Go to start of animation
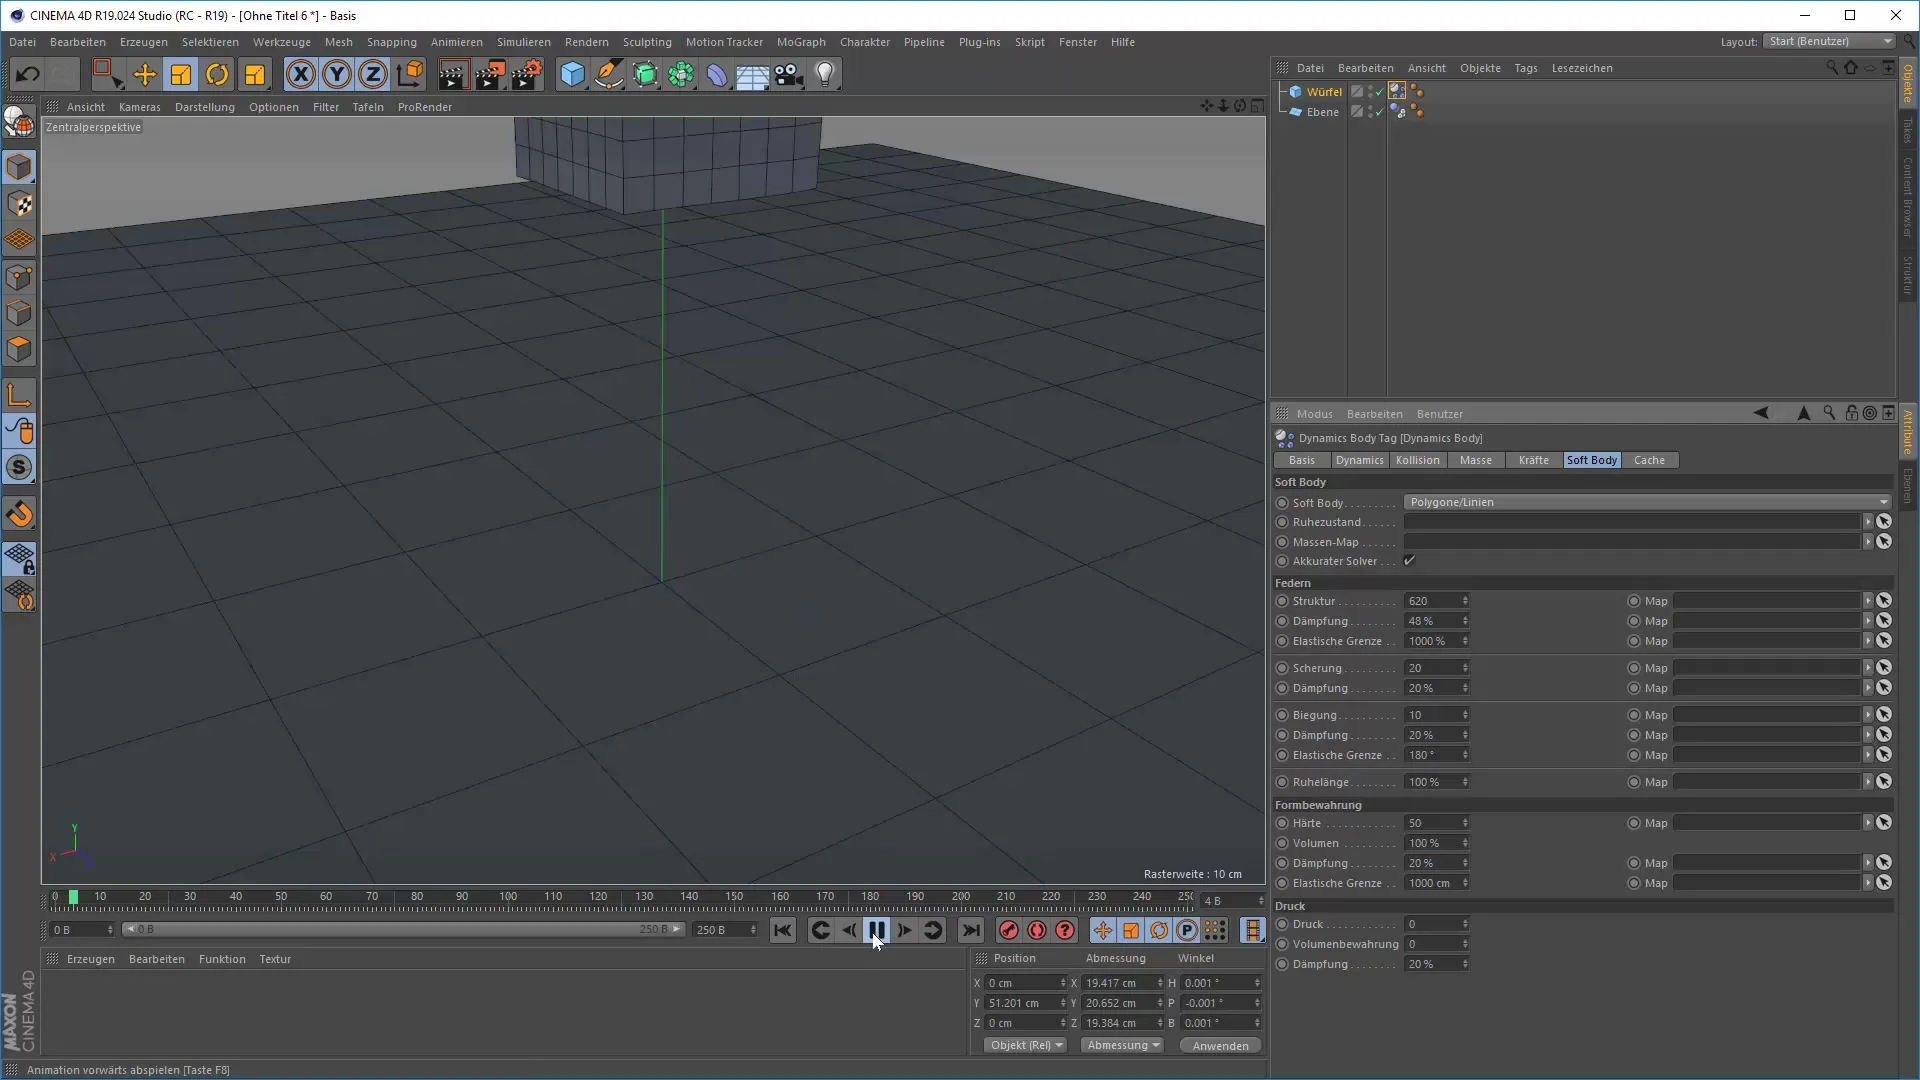The width and height of the screenshot is (1920, 1080). pyautogui.click(x=782, y=930)
